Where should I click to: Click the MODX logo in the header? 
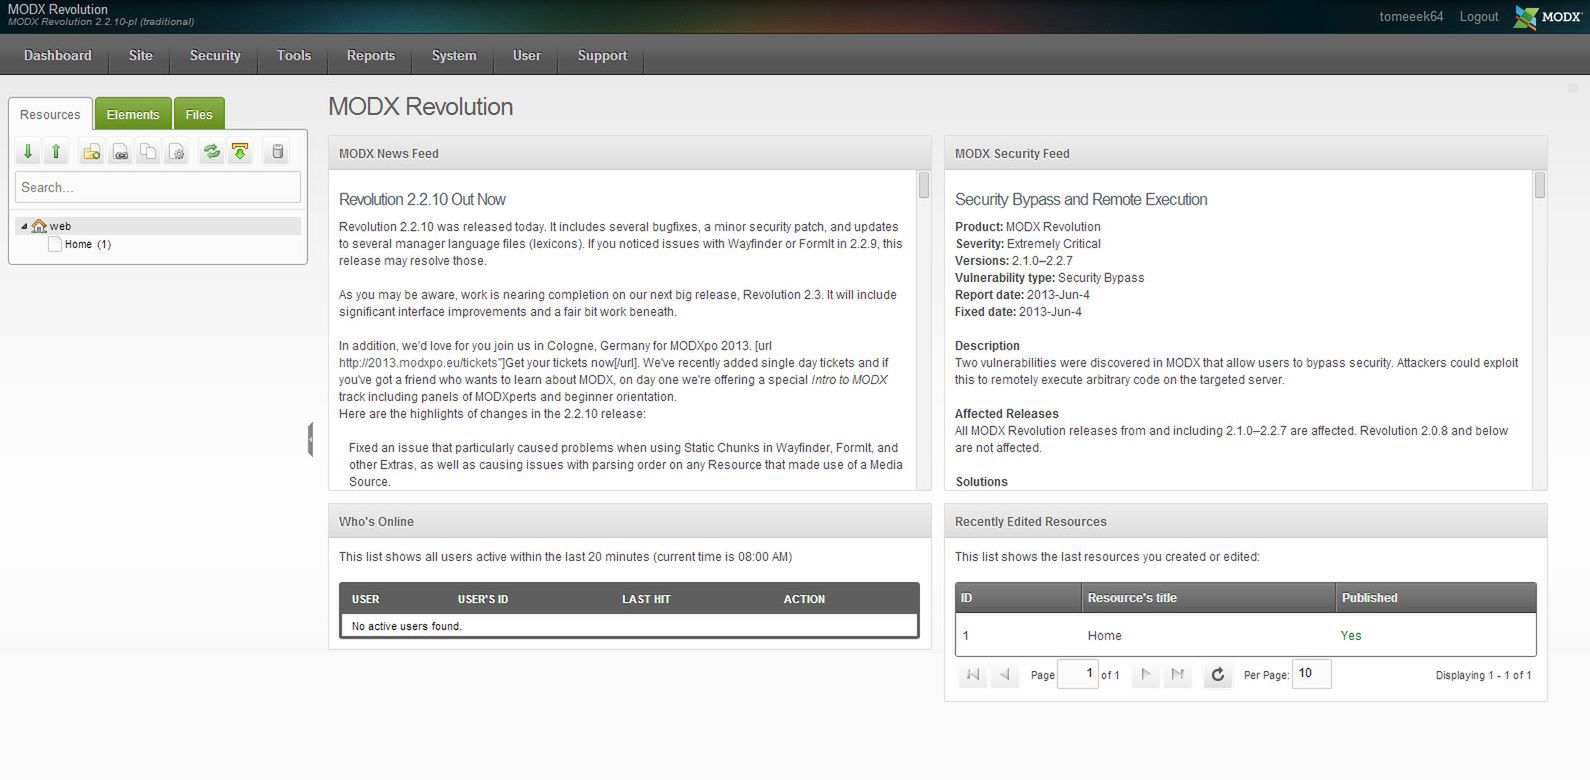coord(1547,17)
